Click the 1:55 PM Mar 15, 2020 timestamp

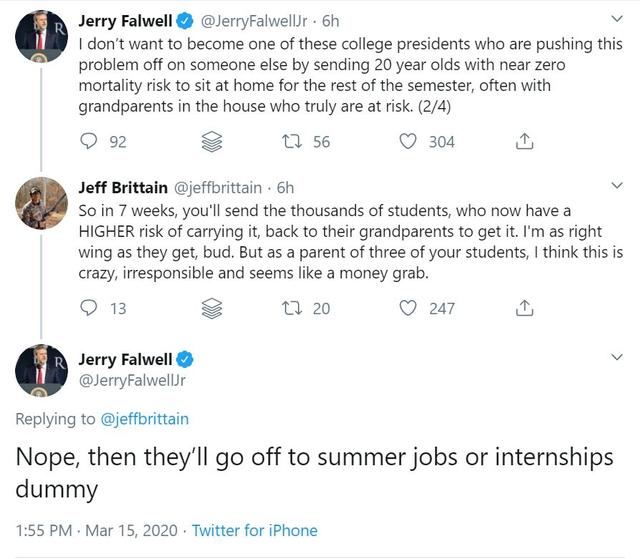96,531
